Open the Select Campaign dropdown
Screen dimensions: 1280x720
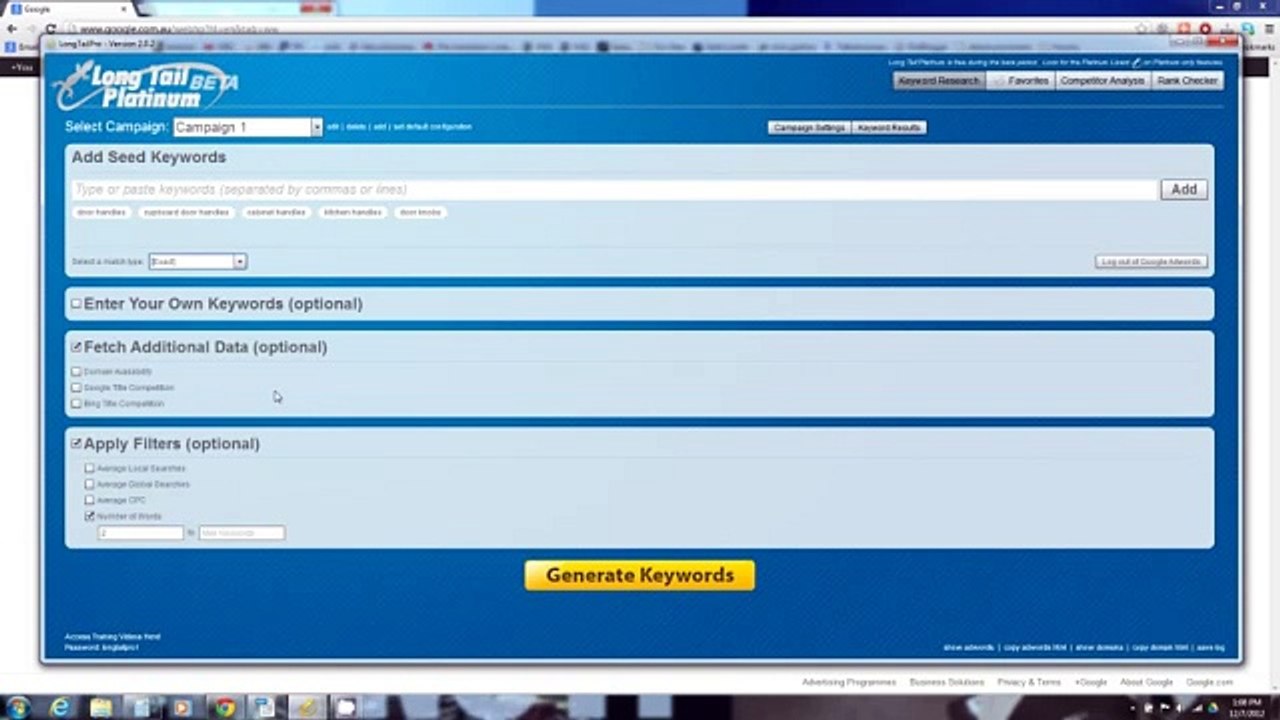pyautogui.click(x=247, y=127)
